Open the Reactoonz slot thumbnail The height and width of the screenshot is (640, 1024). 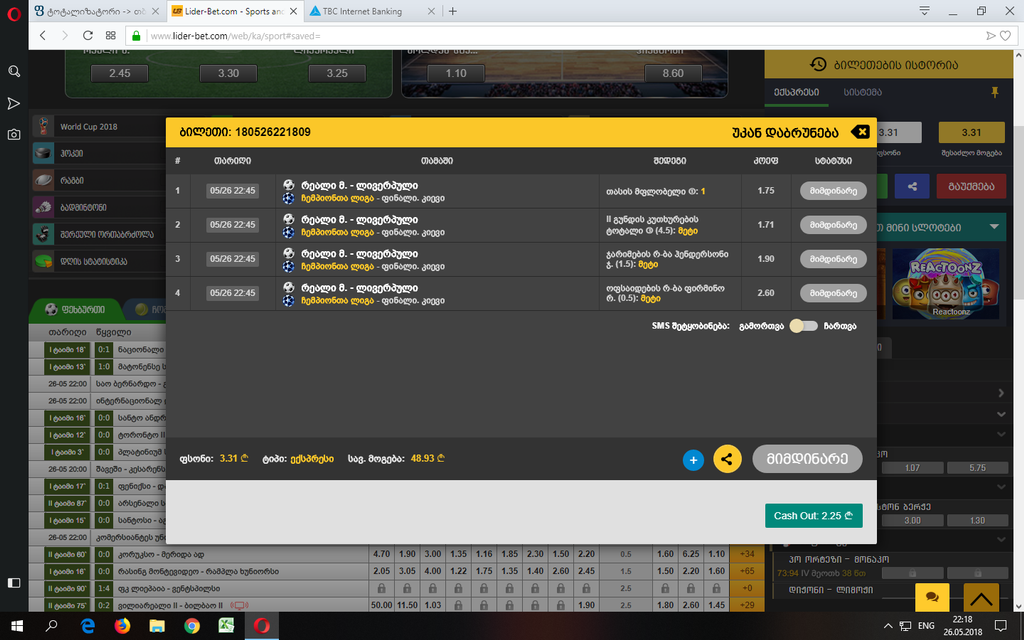946,283
